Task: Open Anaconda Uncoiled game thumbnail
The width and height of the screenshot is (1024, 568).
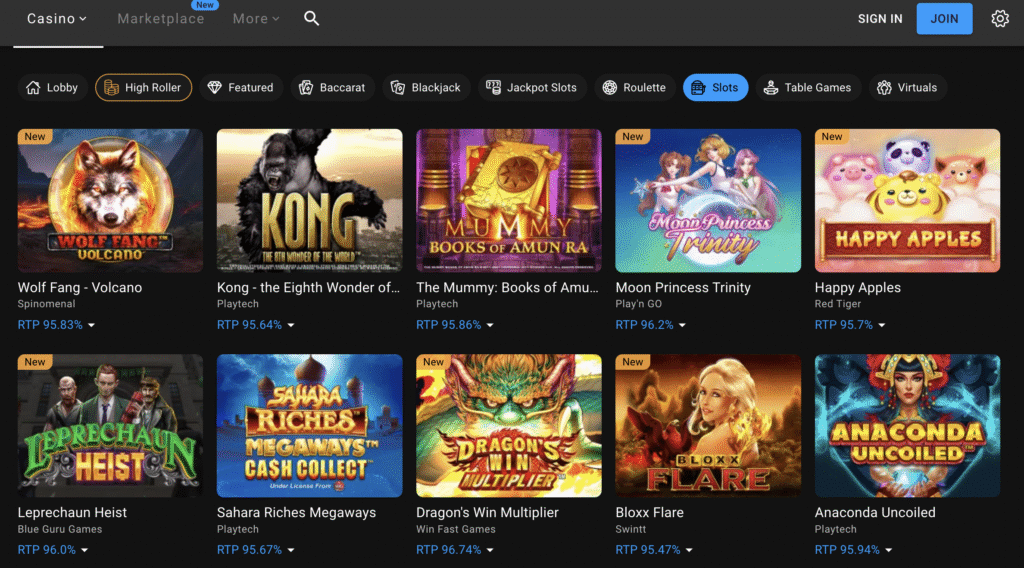Action: click(x=907, y=426)
